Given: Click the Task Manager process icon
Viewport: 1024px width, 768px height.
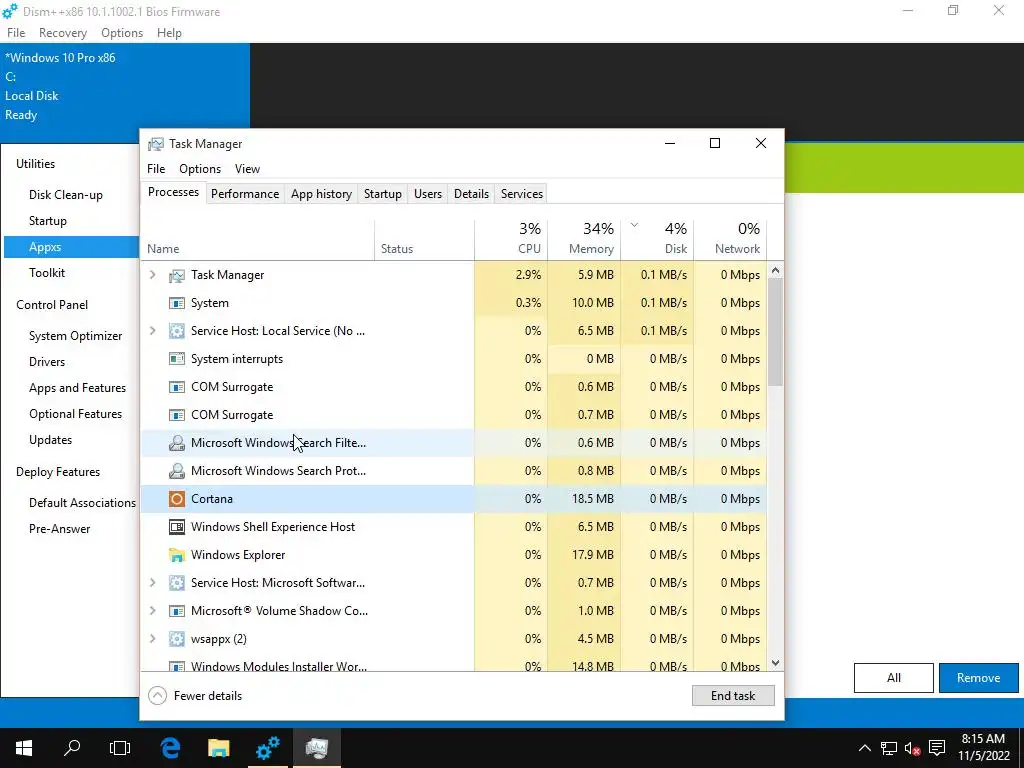Looking at the screenshot, I should coord(176,275).
